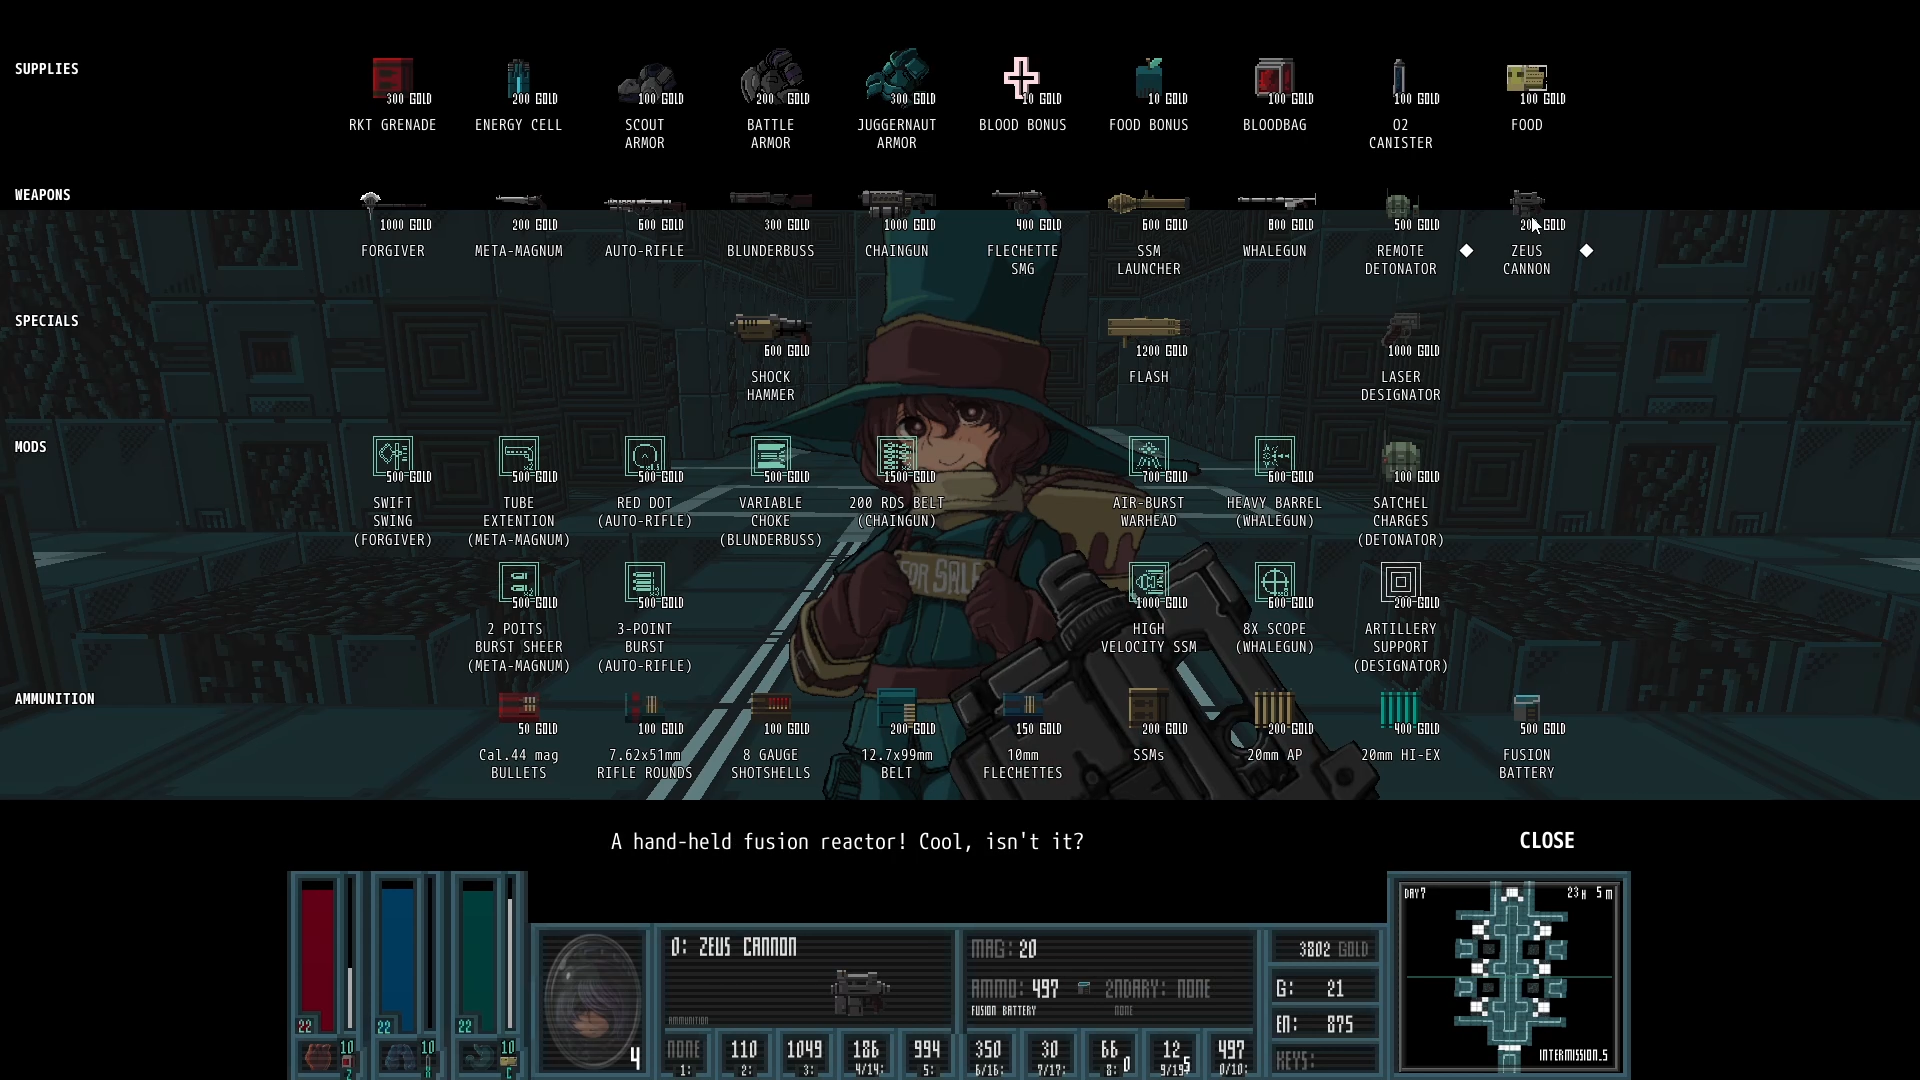The width and height of the screenshot is (1920, 1080).
Task: Purchase 20mm HI-EX ammunition
Action: [x=1399, y=708]
